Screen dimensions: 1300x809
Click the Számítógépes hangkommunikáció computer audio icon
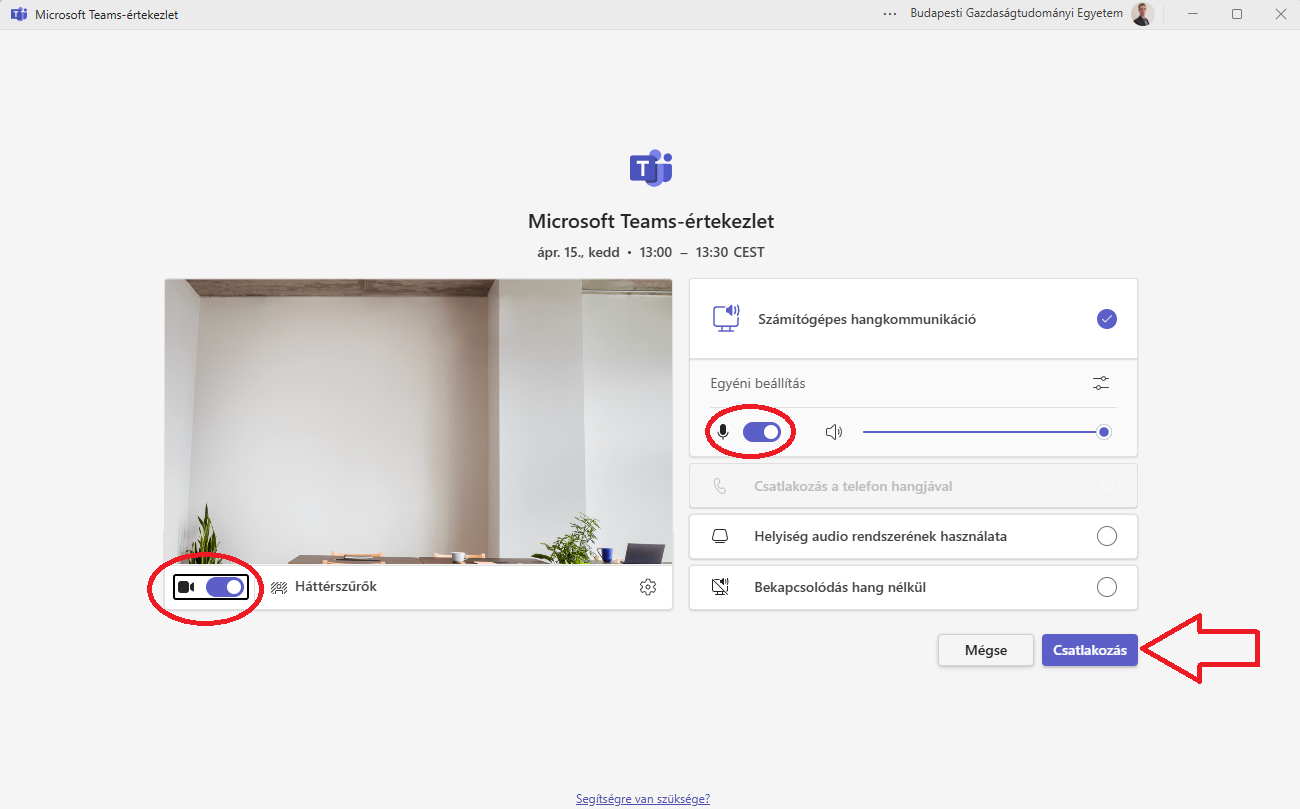(x=726, y=319)
